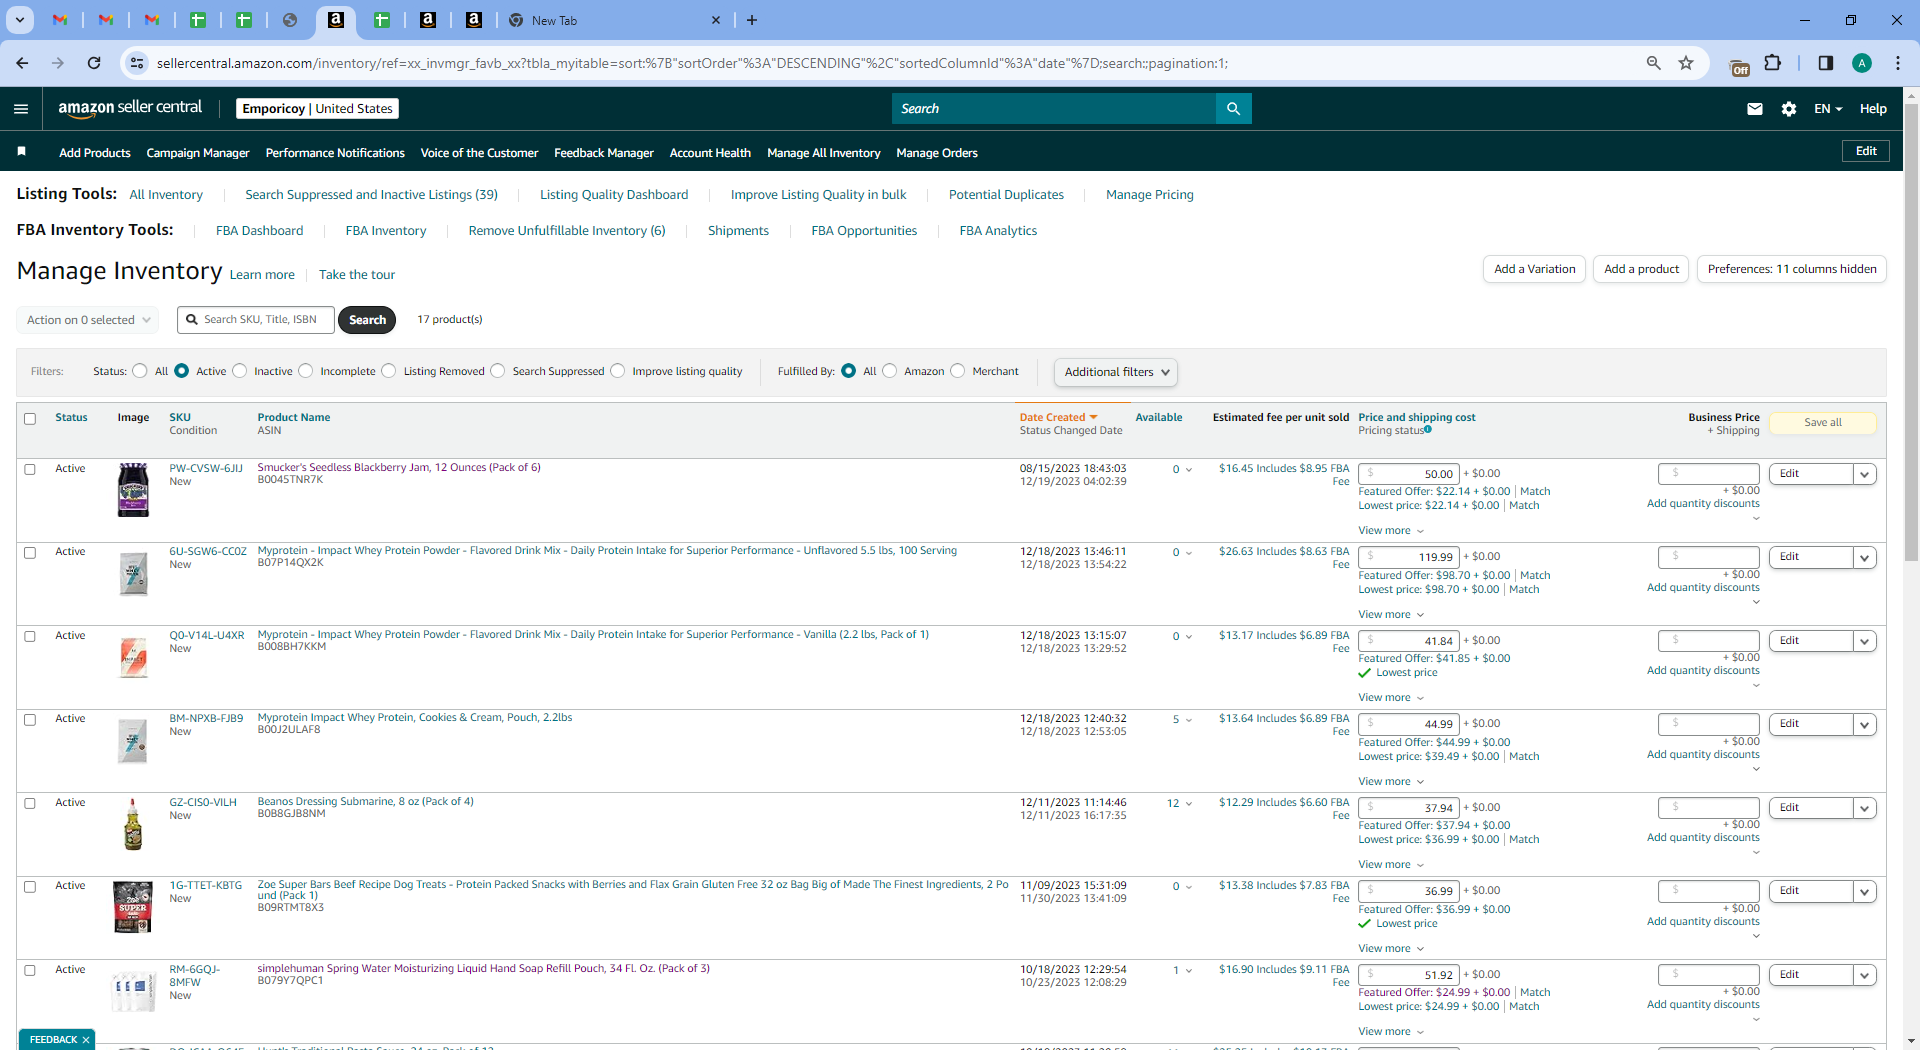Viewport: 1920px width, 1050px height.
Task: Open the browser extensions puzzle icon
Action: 1773,63
